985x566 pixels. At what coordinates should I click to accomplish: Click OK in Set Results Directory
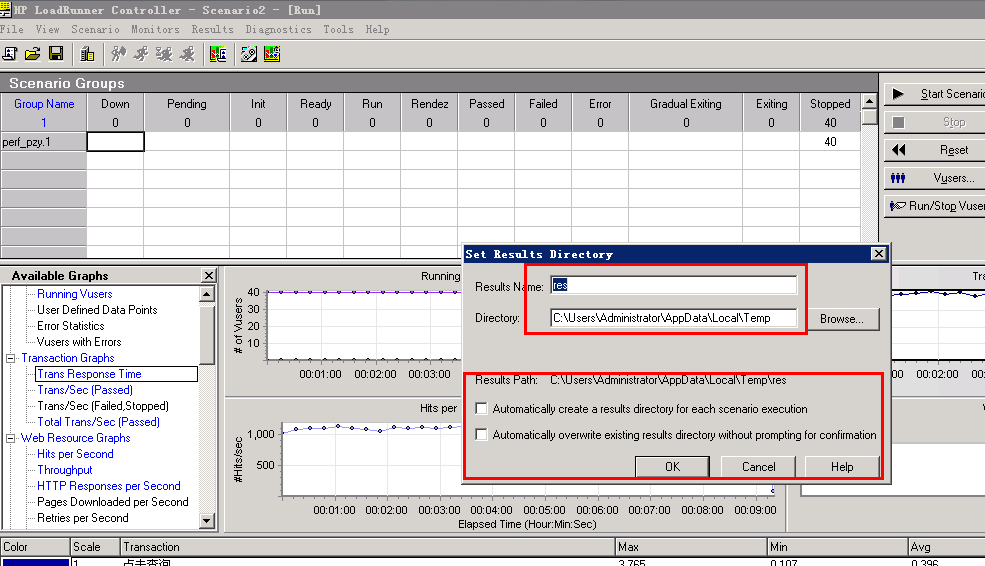[x=672, y=467]
